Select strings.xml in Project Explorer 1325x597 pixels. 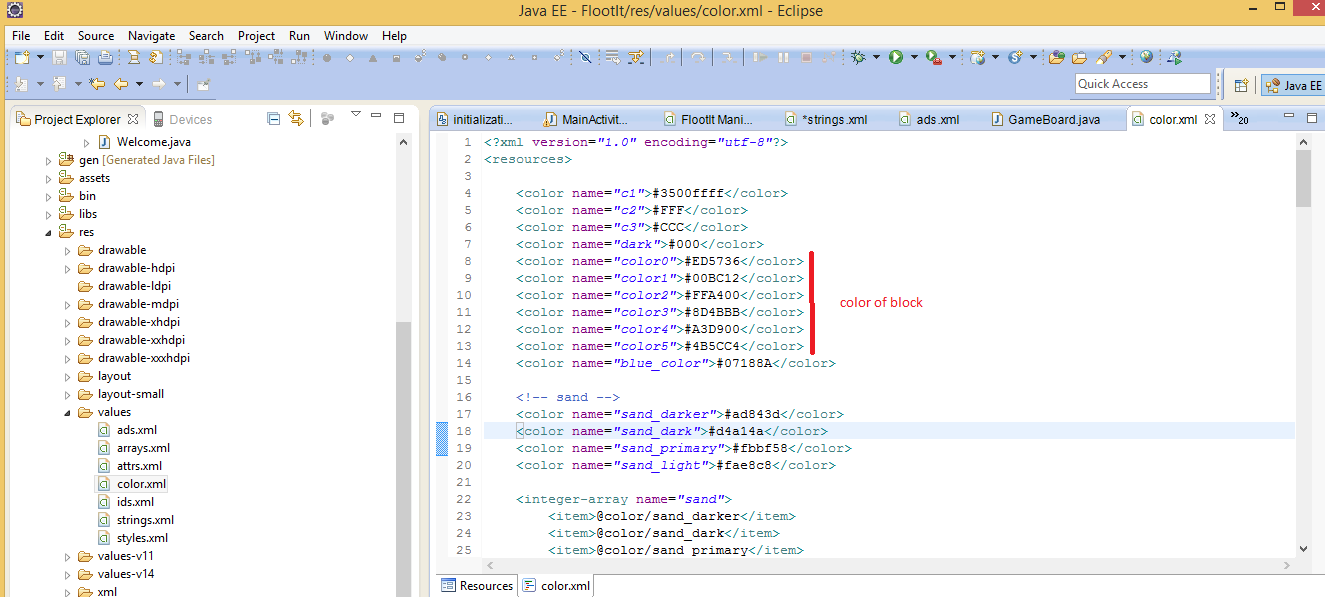(x=145, y=520)
